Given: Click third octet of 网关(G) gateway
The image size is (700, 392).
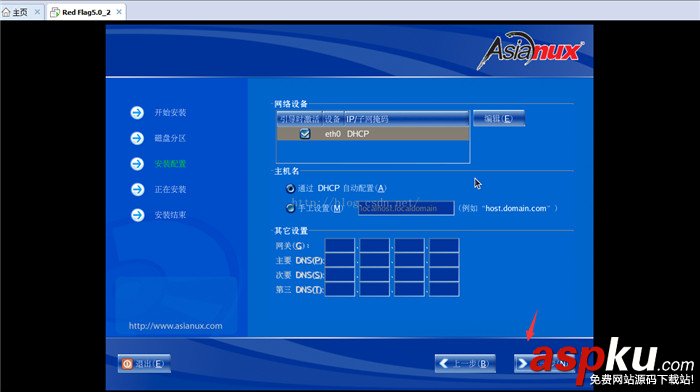Looking at the screenshot, I should click(x=409, y=246).
